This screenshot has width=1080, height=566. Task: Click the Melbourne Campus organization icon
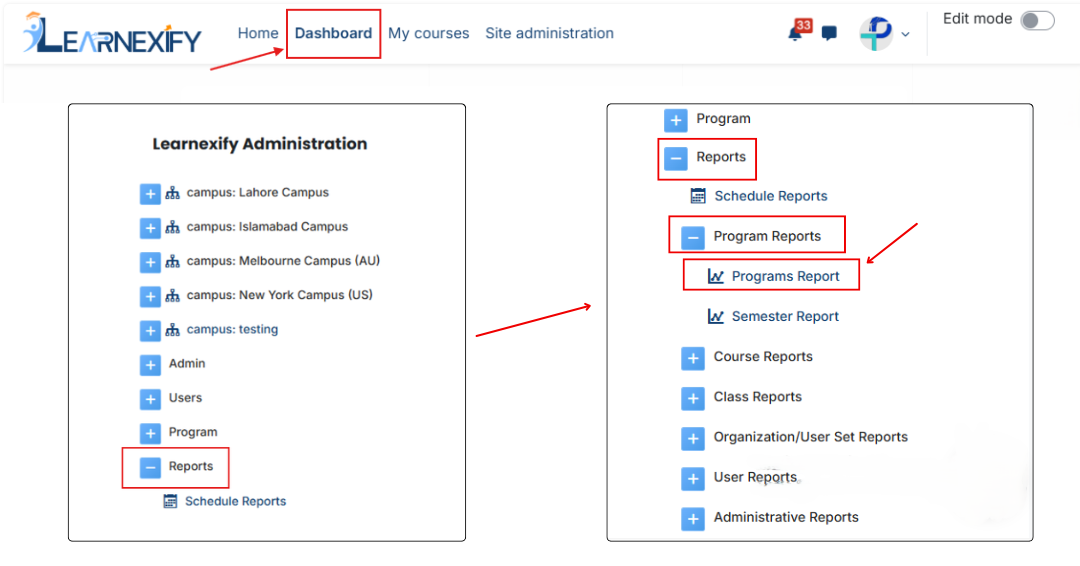172,262
